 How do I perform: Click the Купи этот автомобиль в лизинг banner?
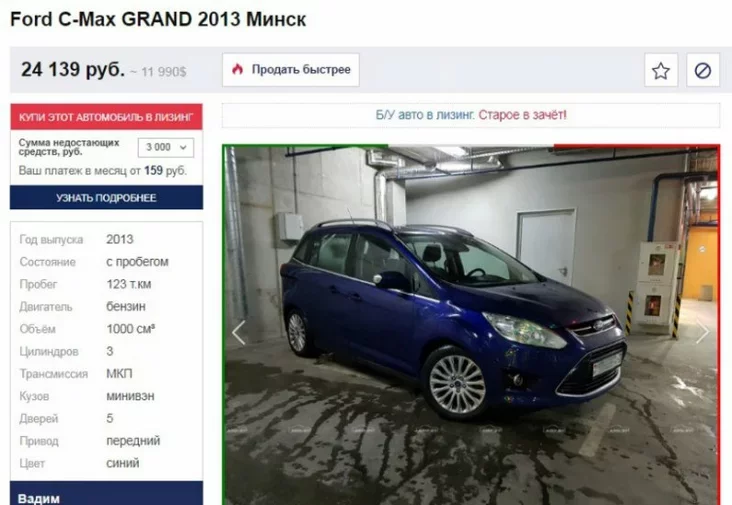pyautogui.click(x=106, y=117)
